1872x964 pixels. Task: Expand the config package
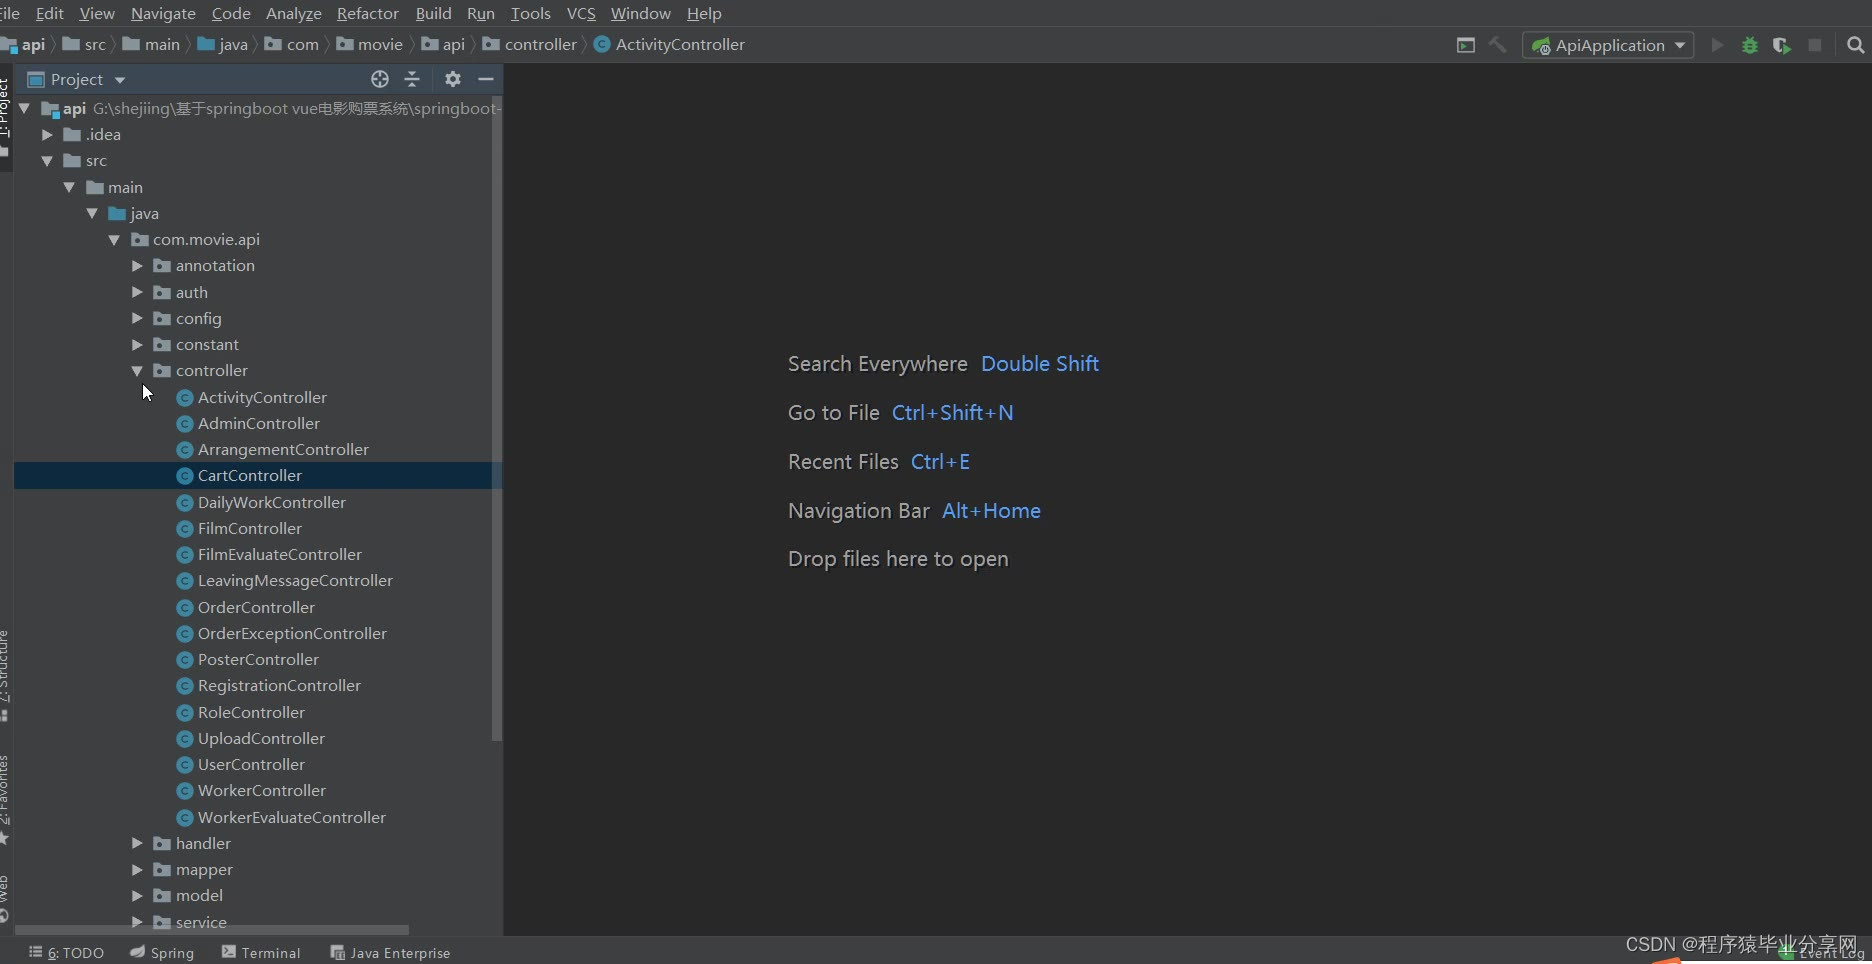pos(137,318)
